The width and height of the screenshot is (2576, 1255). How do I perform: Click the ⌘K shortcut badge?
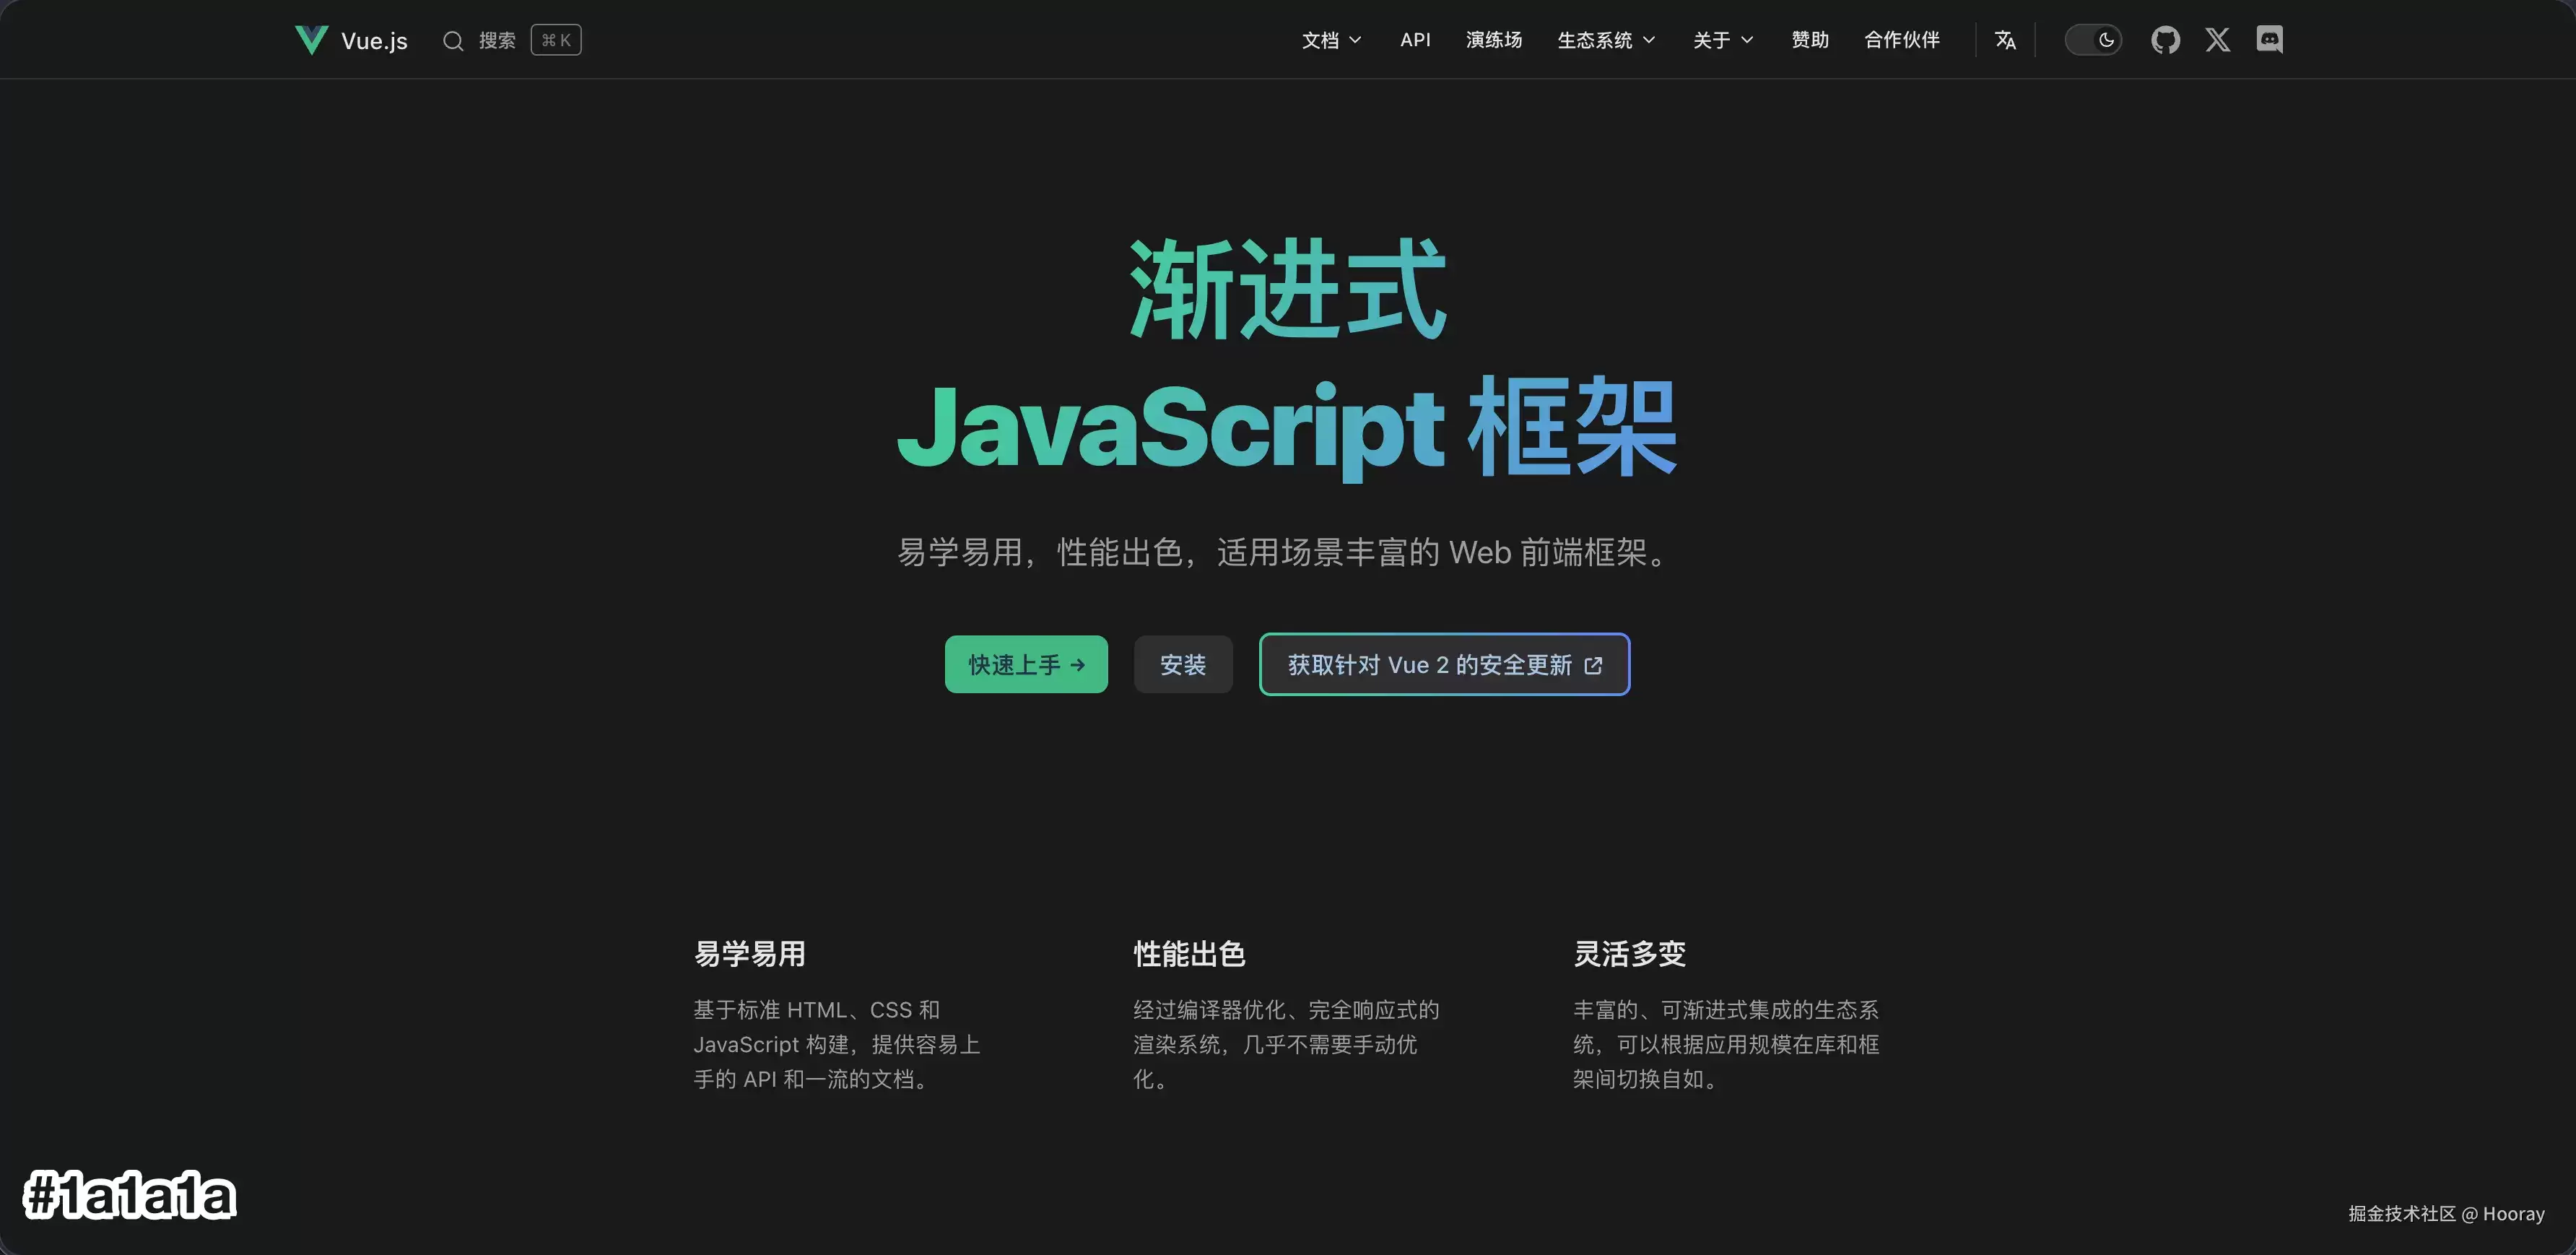(556, 40)
